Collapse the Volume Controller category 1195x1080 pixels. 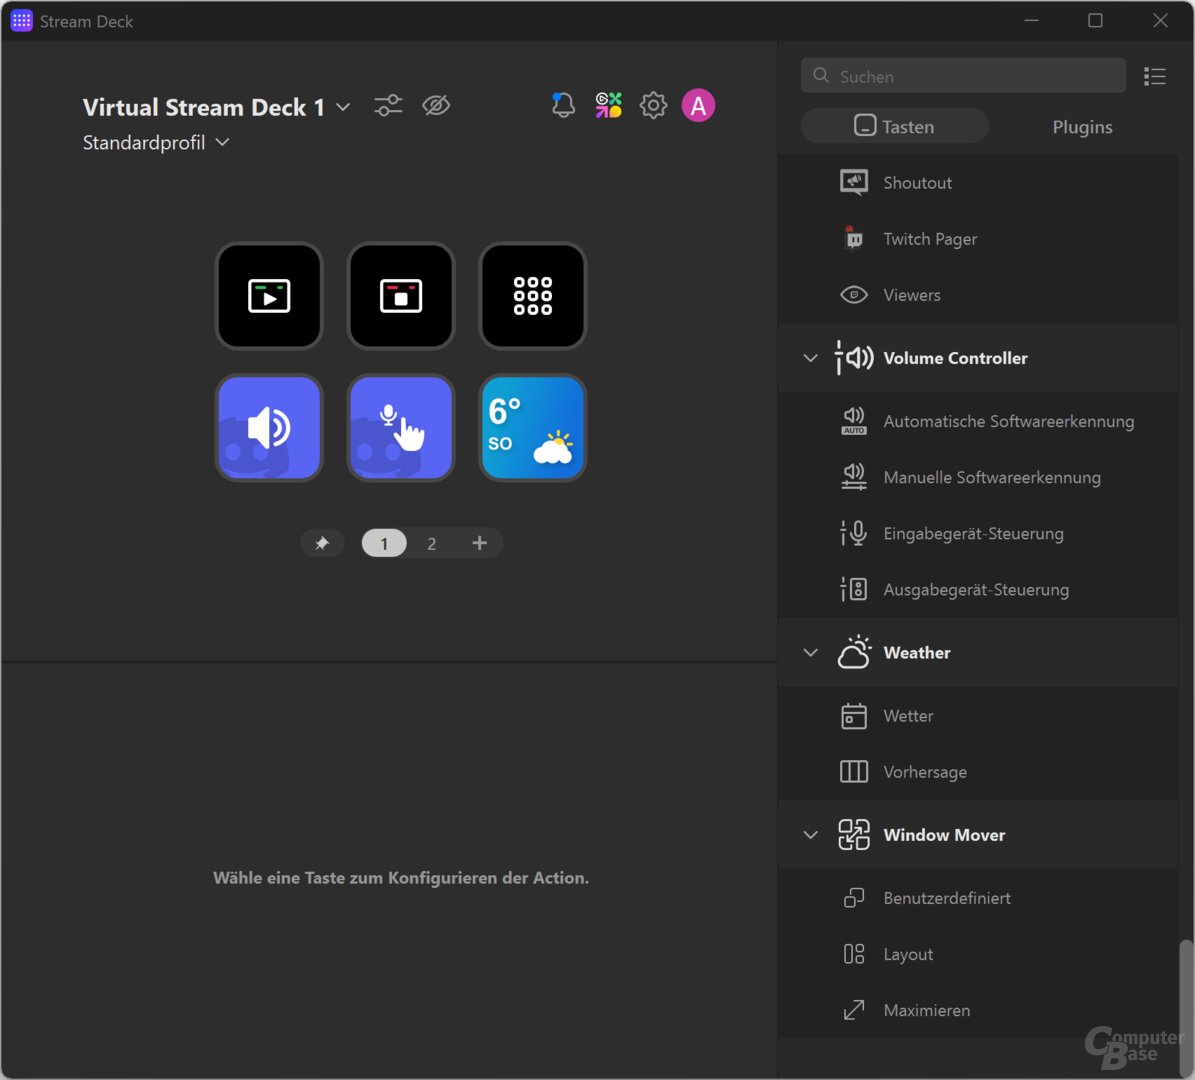tap(810, 357)
